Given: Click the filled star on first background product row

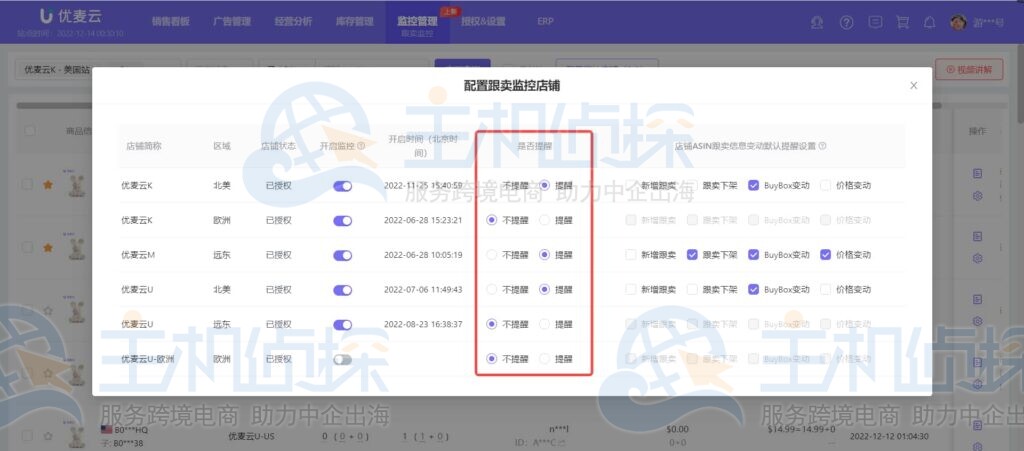Looking at the screenshot, I should click(x=48, y=185).
